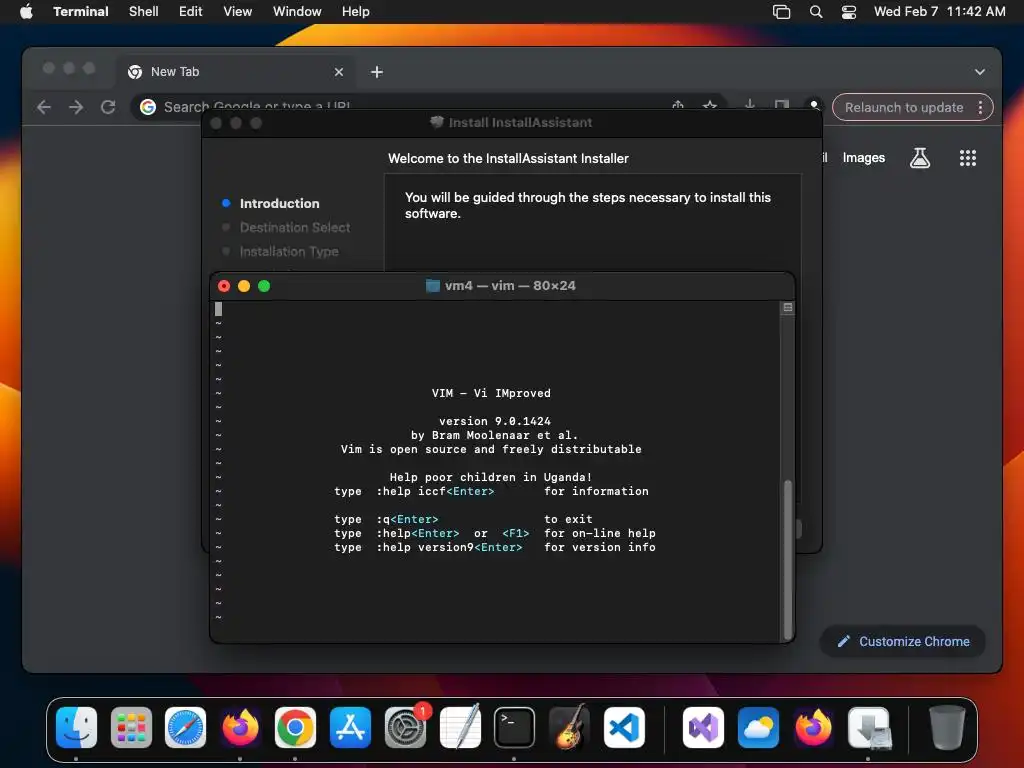The image size is (1024, 768).
Task: Click the date and time in menu bar
Action: pyautogui.click(x=940, y=11)
